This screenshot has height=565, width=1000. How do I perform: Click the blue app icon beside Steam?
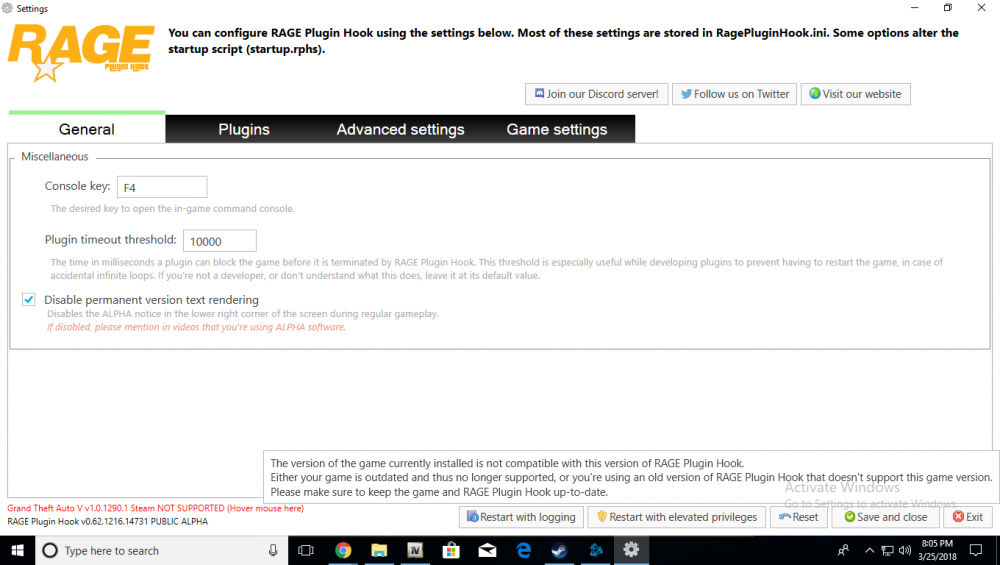pyautogui.click(x=596, y=550)
